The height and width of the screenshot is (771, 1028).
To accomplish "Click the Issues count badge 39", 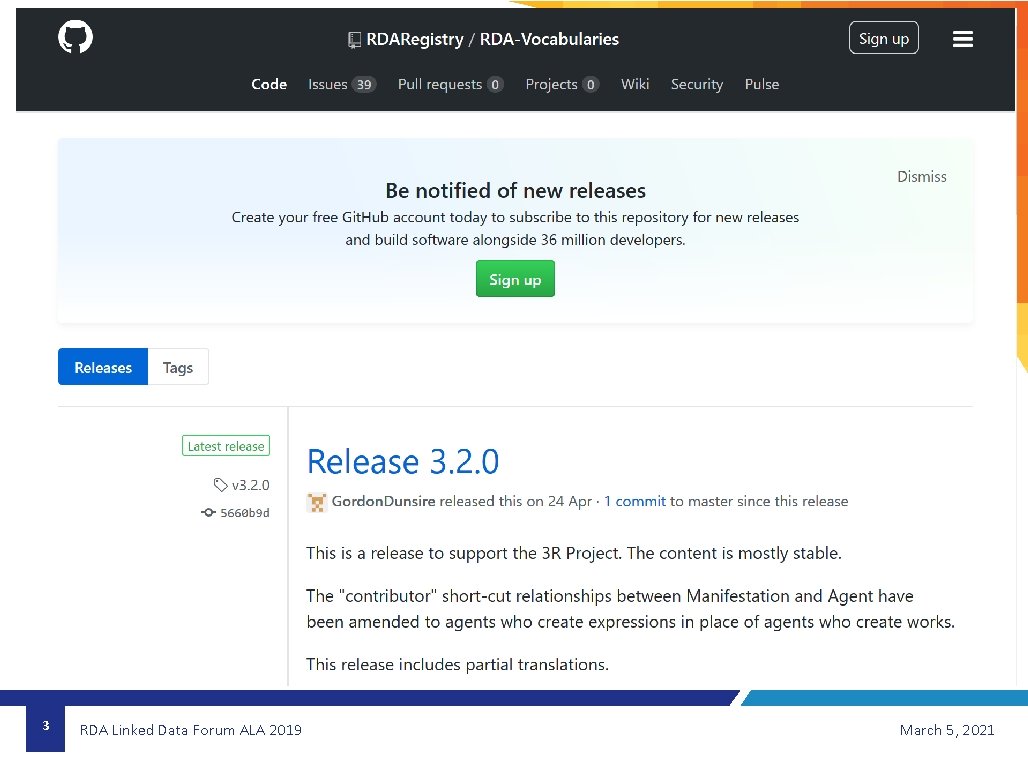I will pyautogui.click(x=364, y=85).
